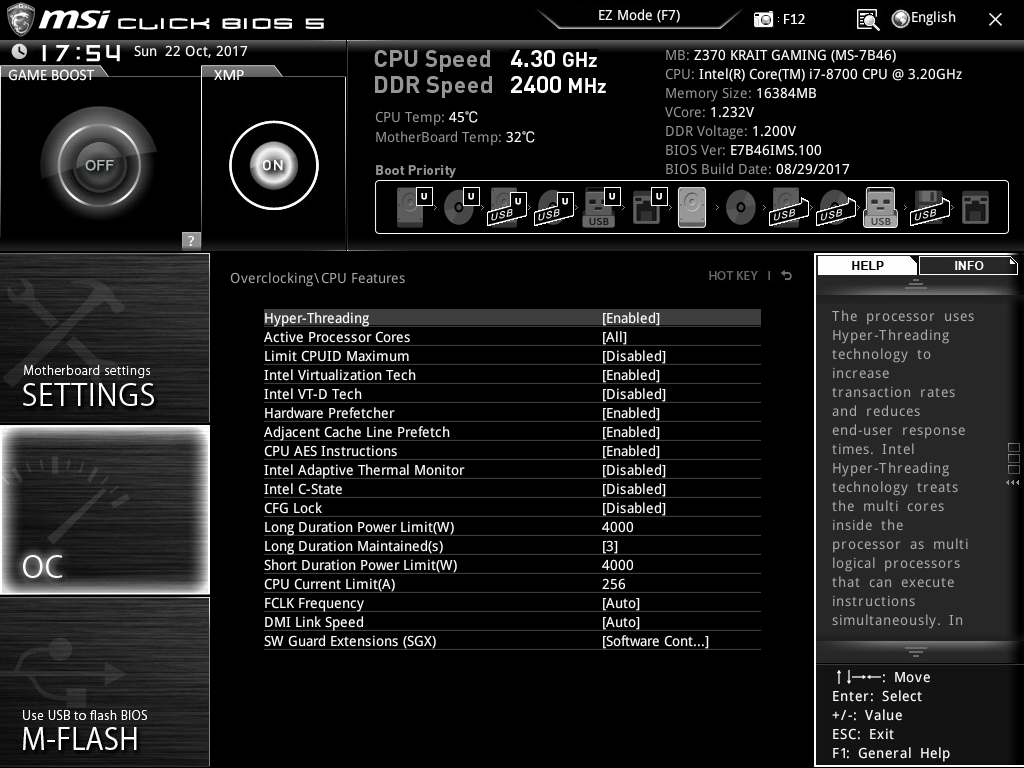Open Active Processor Cores All option
1024x768 pixels.
tap(614, 337)
